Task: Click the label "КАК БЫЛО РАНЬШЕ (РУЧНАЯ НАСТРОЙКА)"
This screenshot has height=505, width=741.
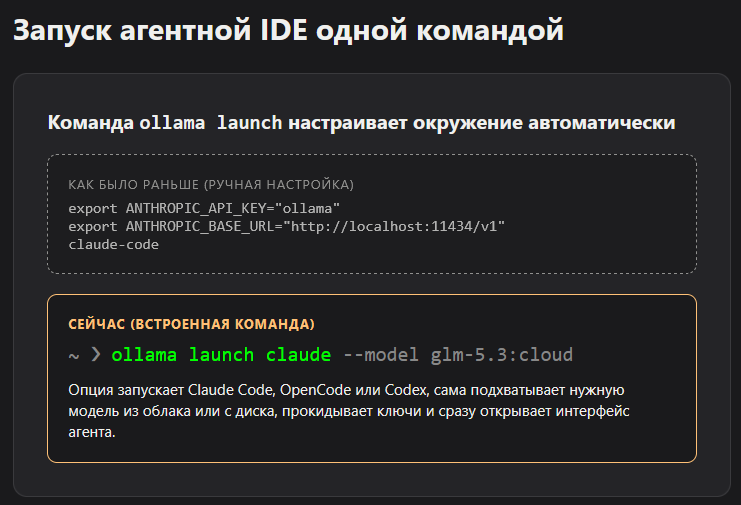Action: pos(211,185)
